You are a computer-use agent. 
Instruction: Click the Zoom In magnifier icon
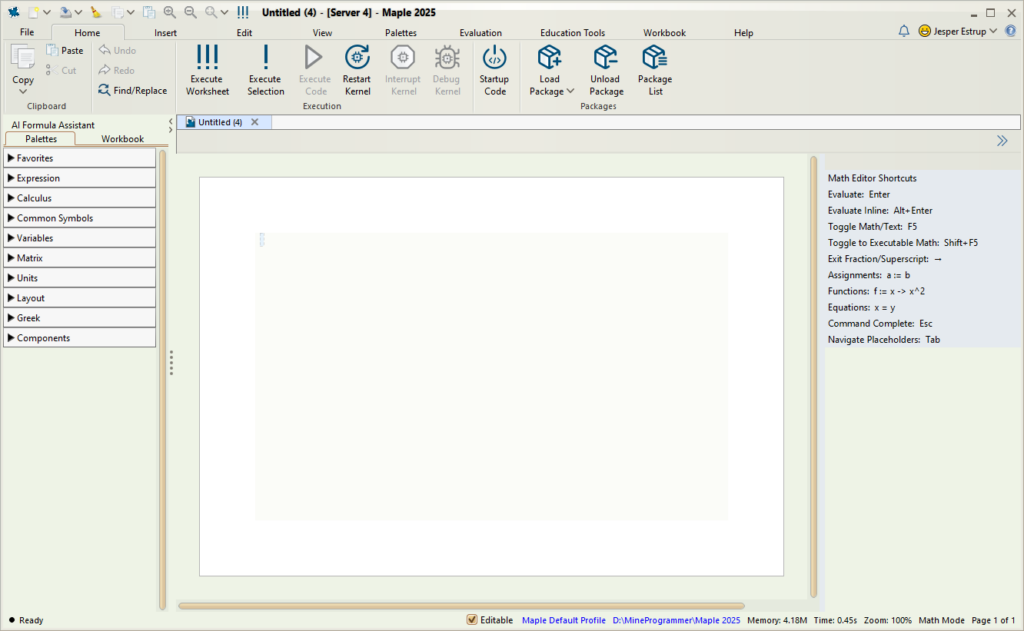tap(170, 12)
